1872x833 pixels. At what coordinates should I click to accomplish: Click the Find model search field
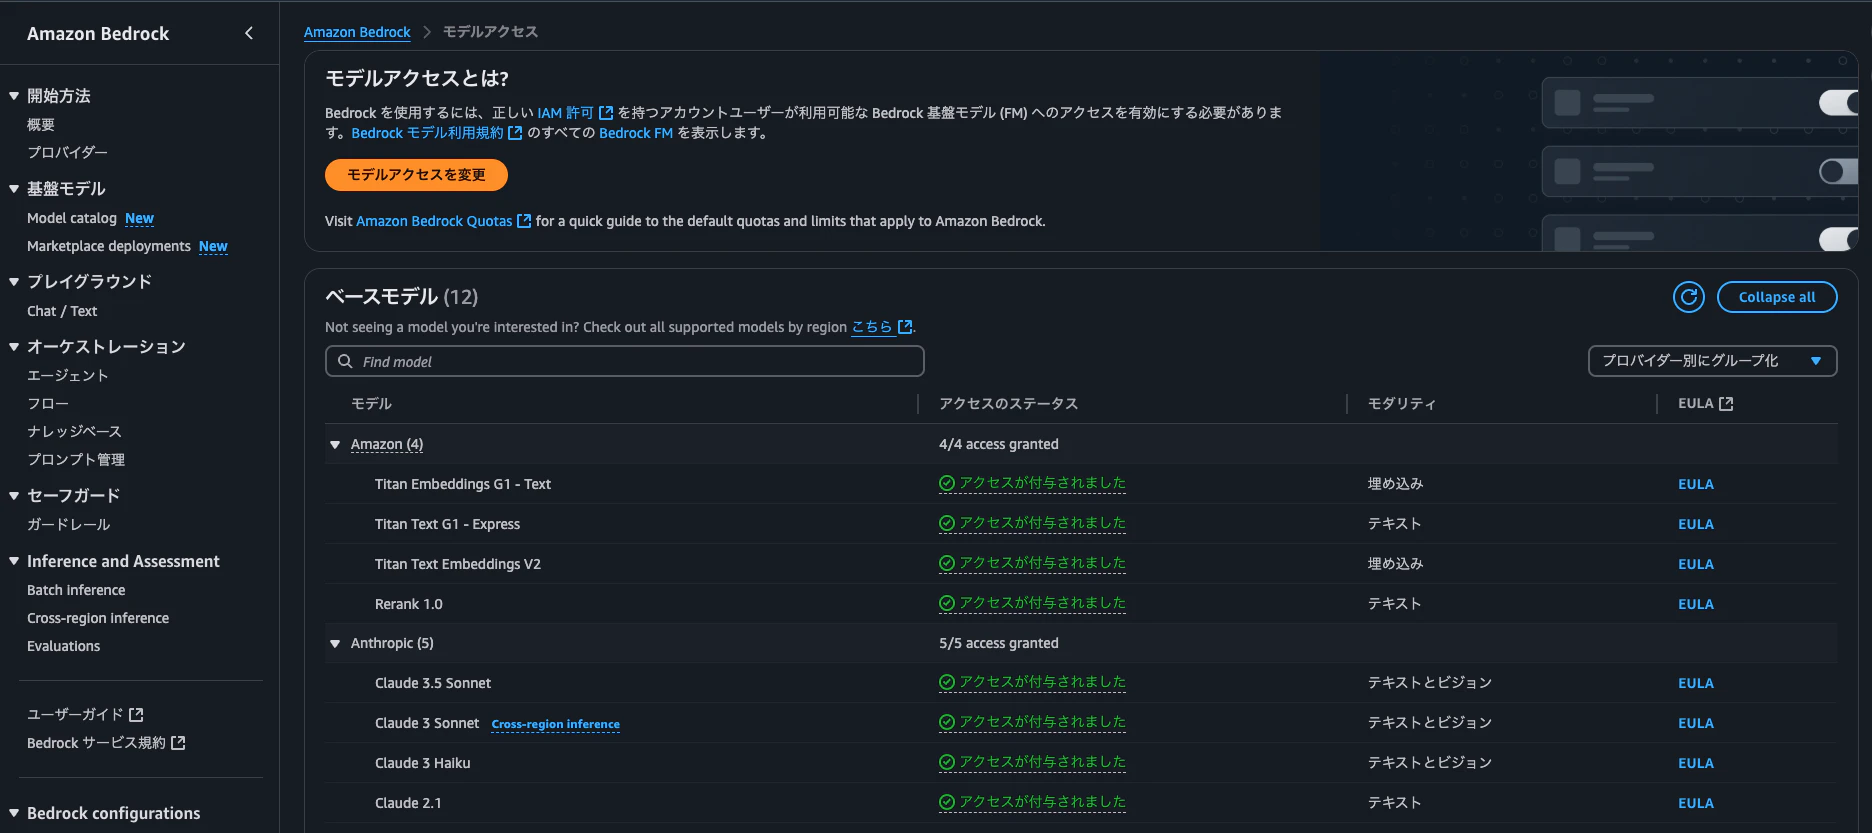tap(625, 361)
